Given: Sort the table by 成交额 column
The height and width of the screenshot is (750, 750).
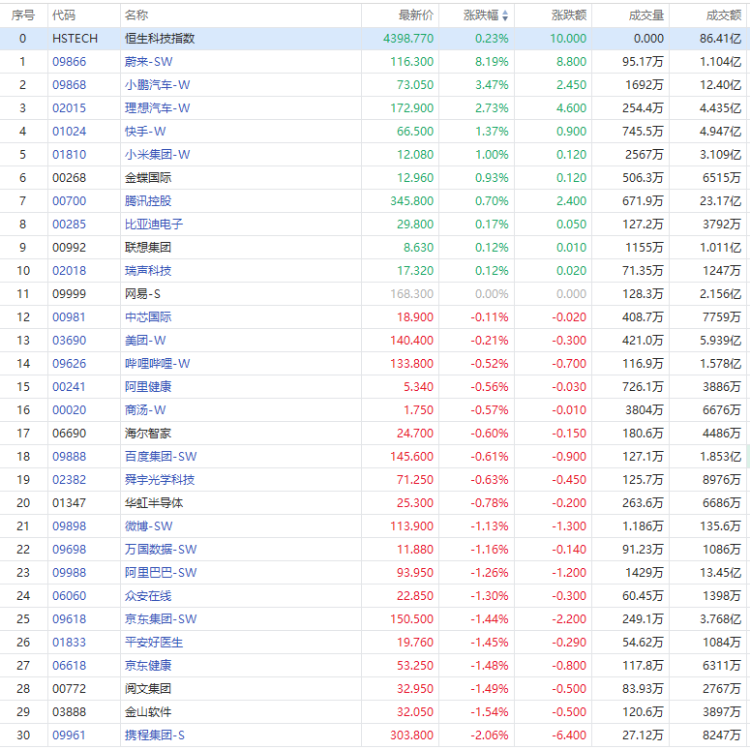Looking at the screenshot, I should (x=723, y=15).
